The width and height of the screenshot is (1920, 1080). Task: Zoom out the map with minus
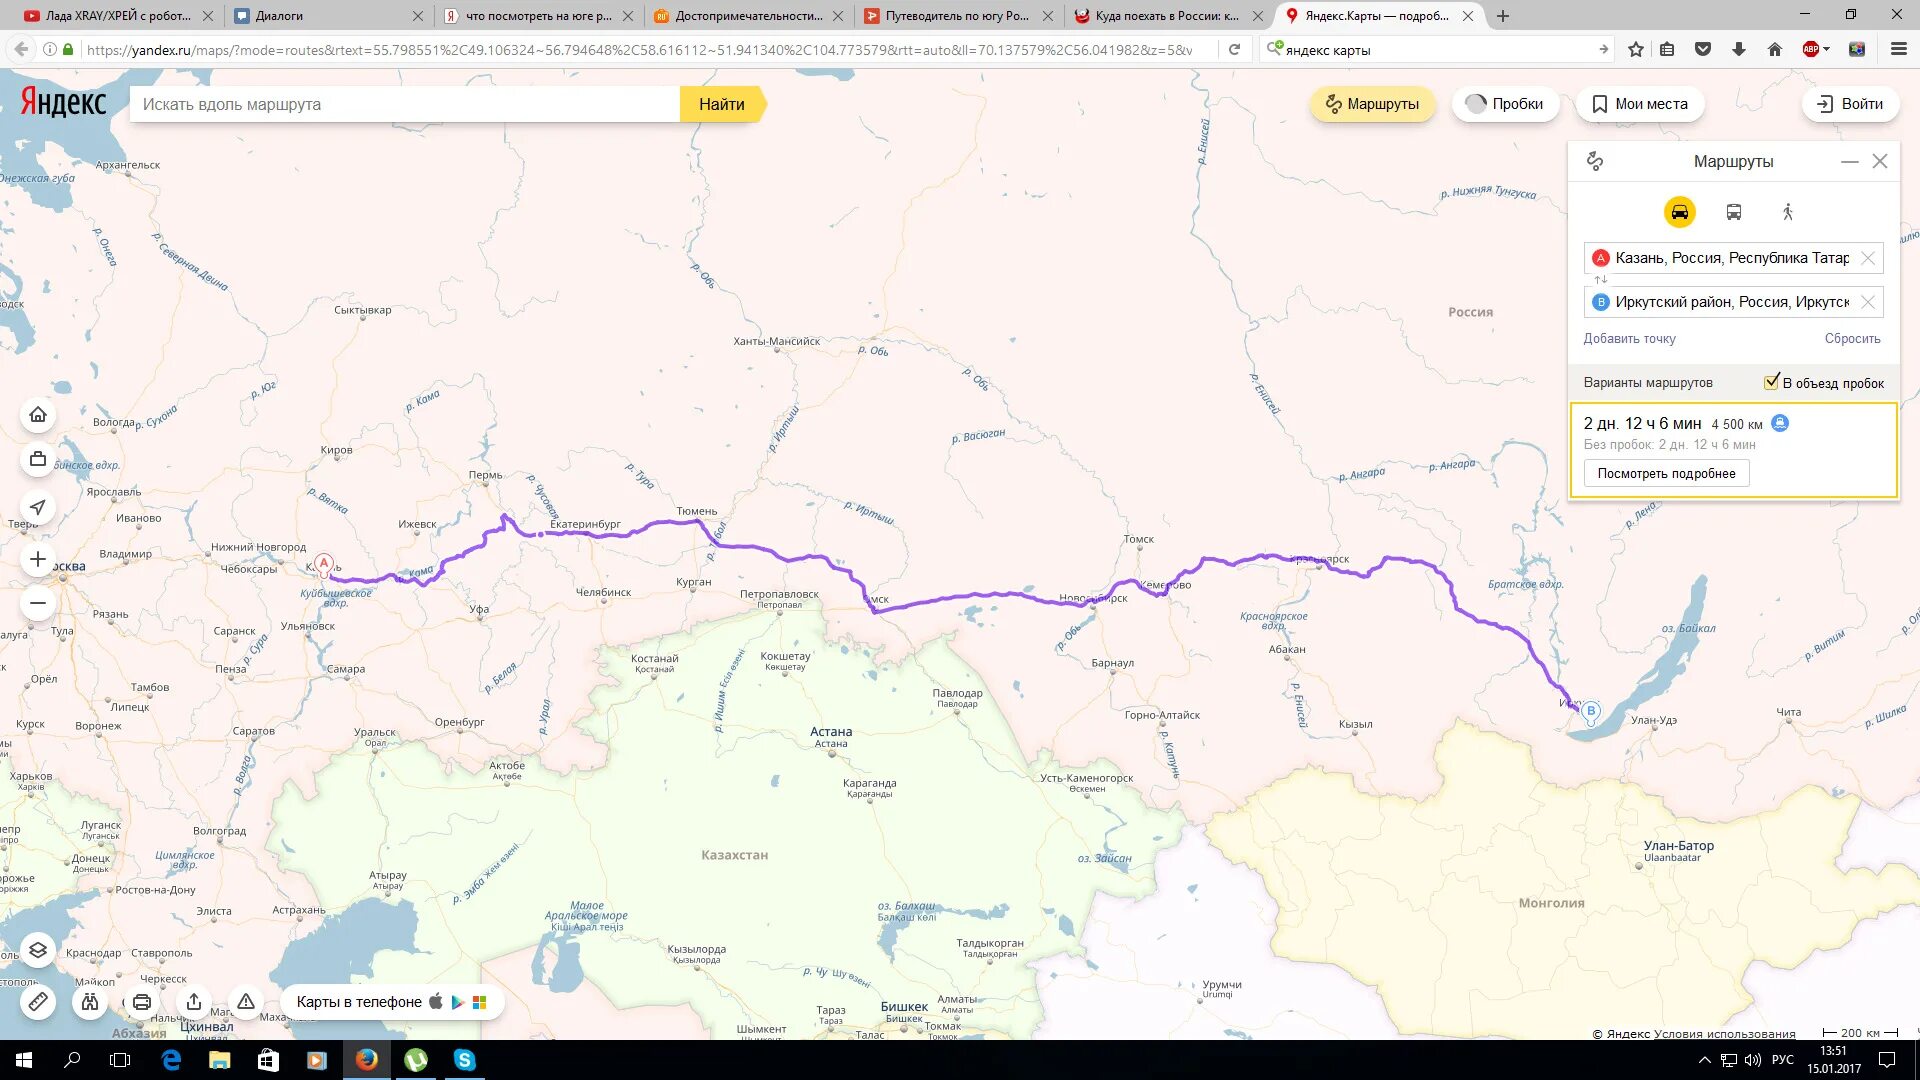tap(38, 603)
